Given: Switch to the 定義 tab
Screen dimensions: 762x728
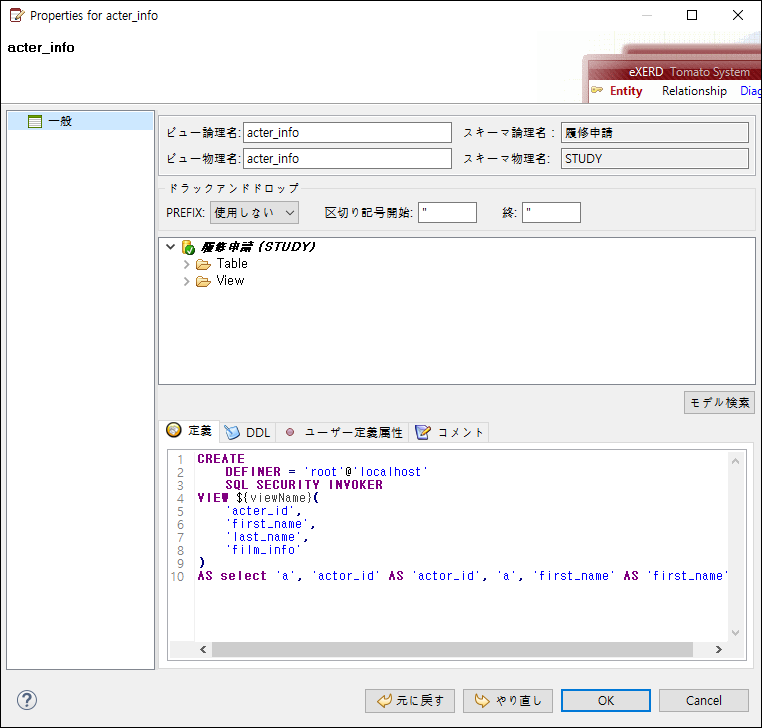Looking at the screenshot, I should [190, 431].
